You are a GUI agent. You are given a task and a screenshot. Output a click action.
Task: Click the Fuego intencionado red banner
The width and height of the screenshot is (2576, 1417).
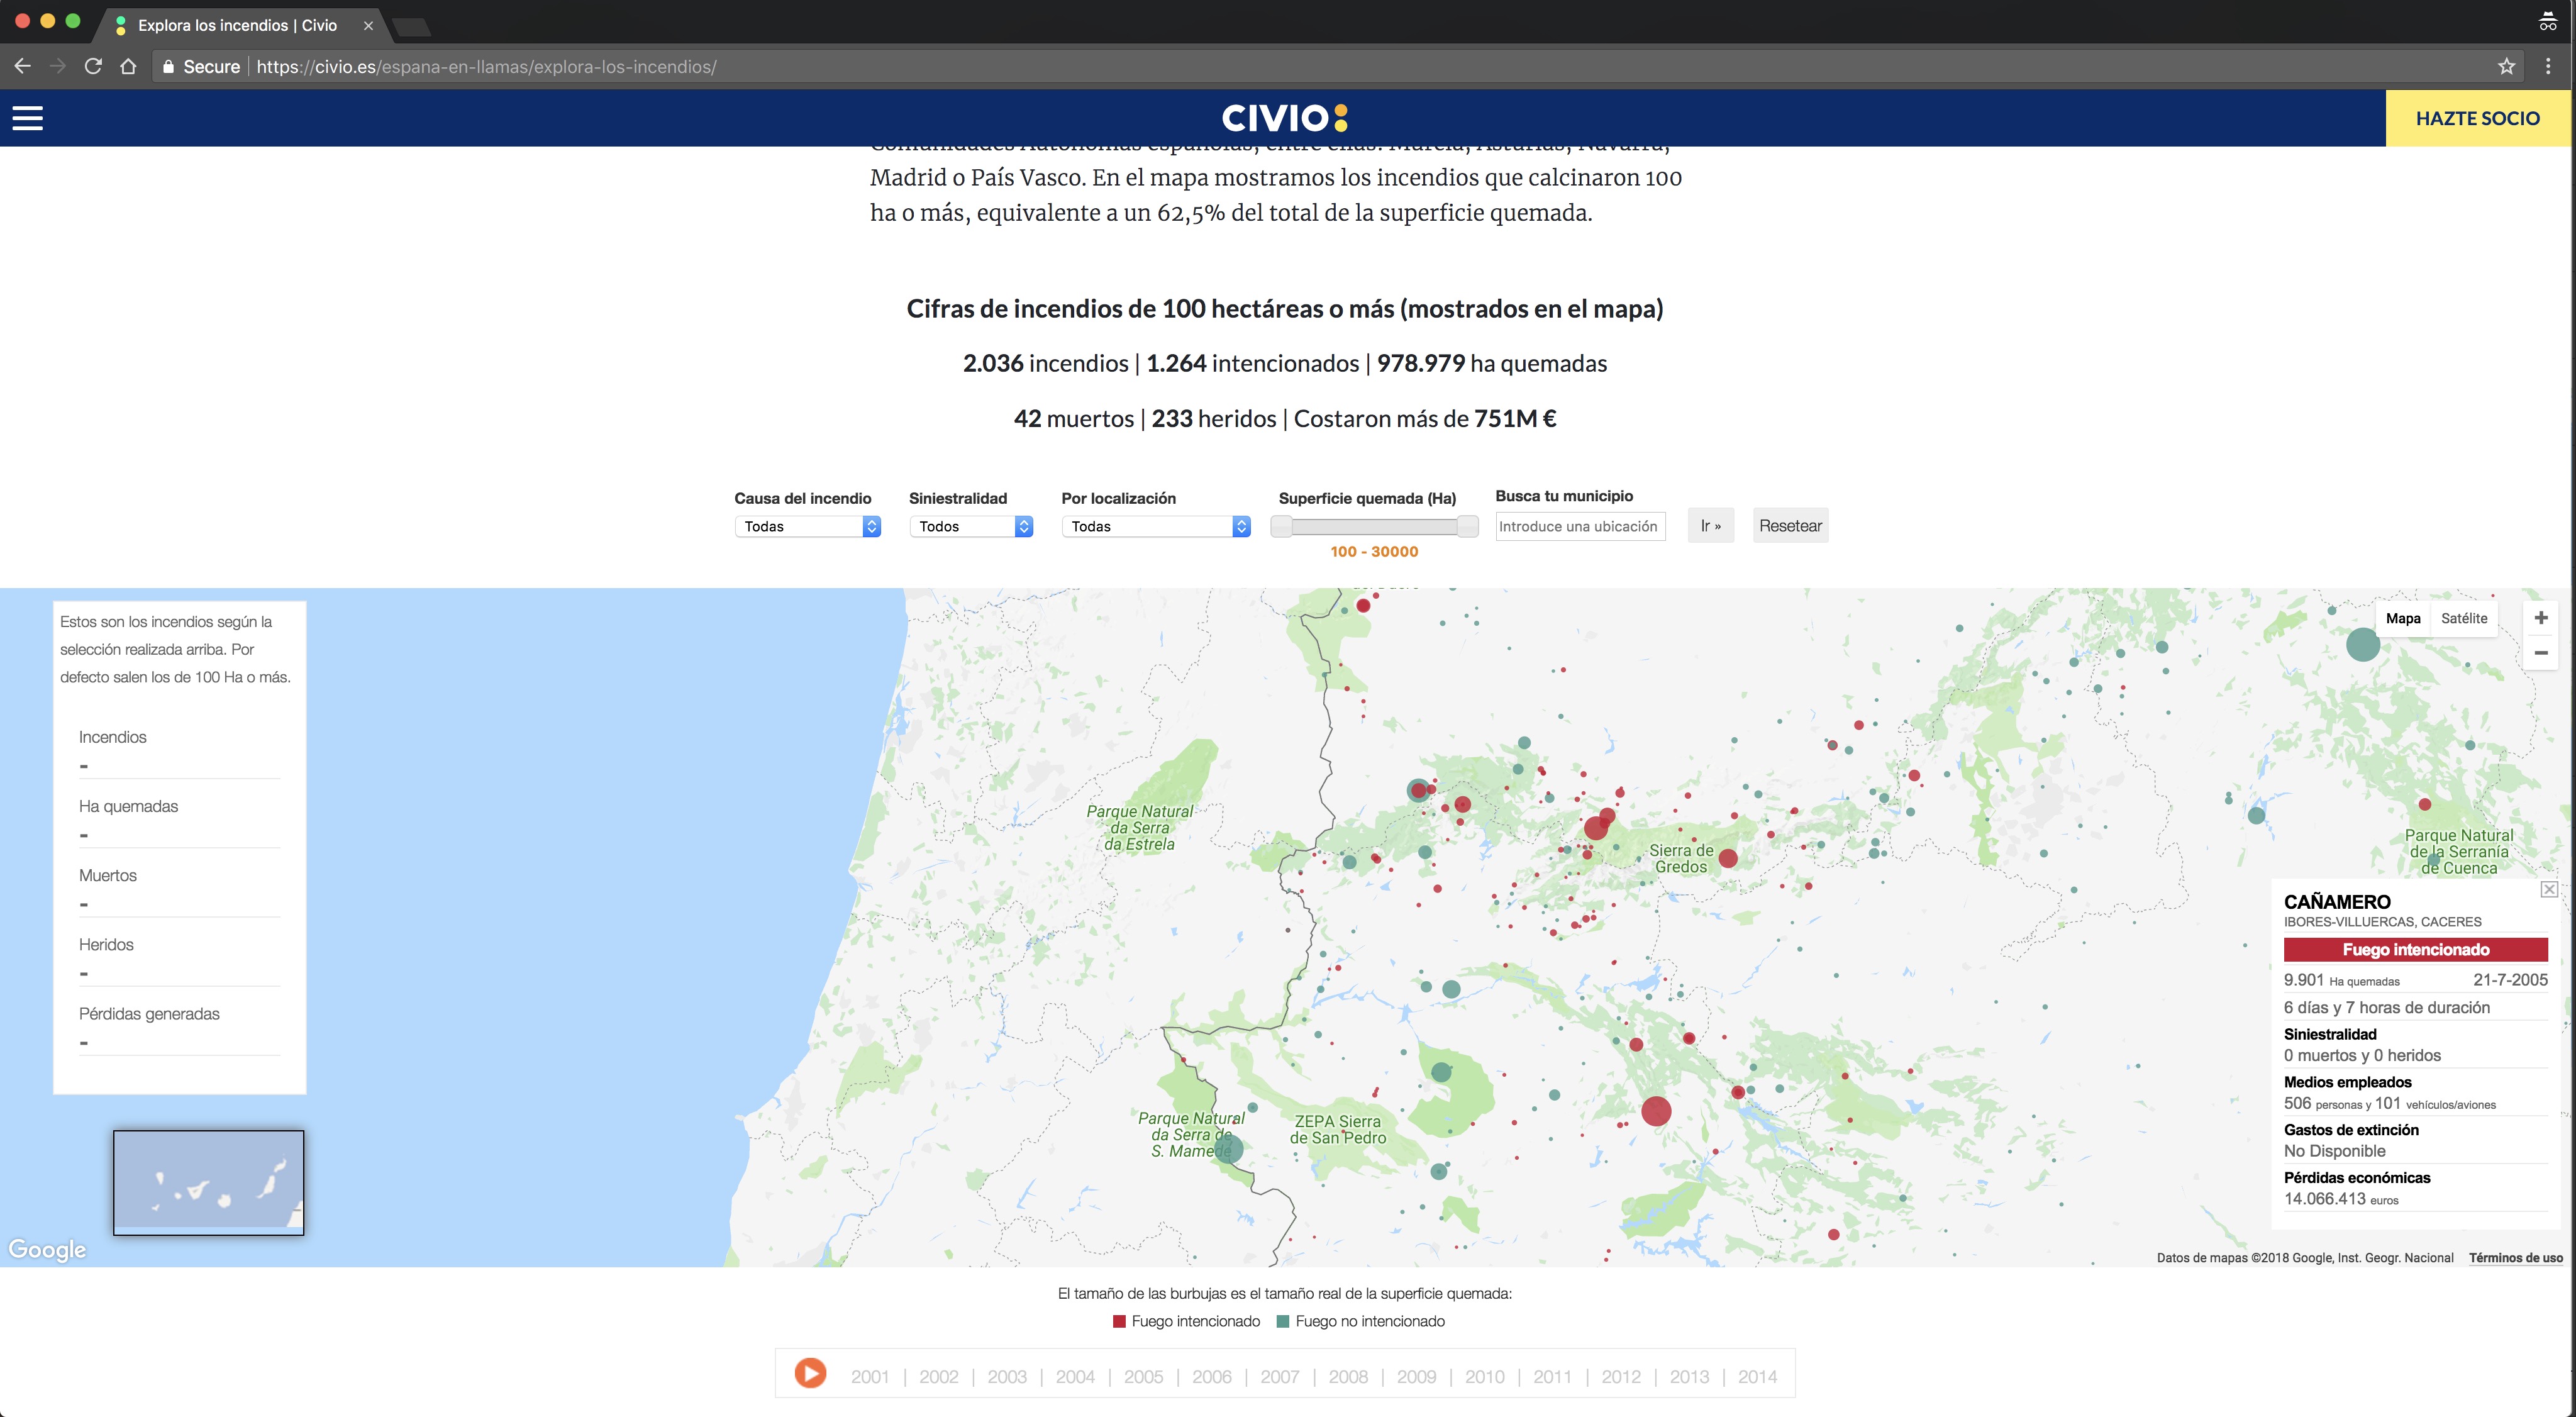point(2415,949)
